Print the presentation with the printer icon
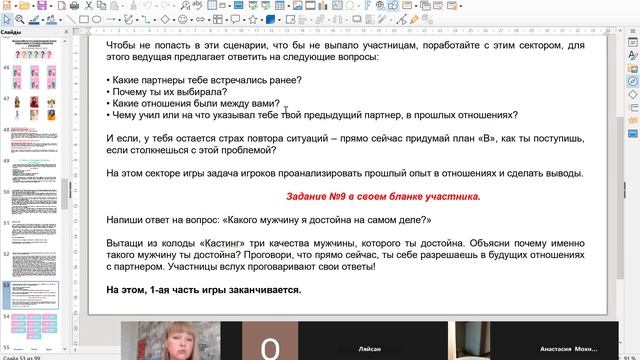Image resolution: width=640 pixels, height=360 pixels. 74,6
